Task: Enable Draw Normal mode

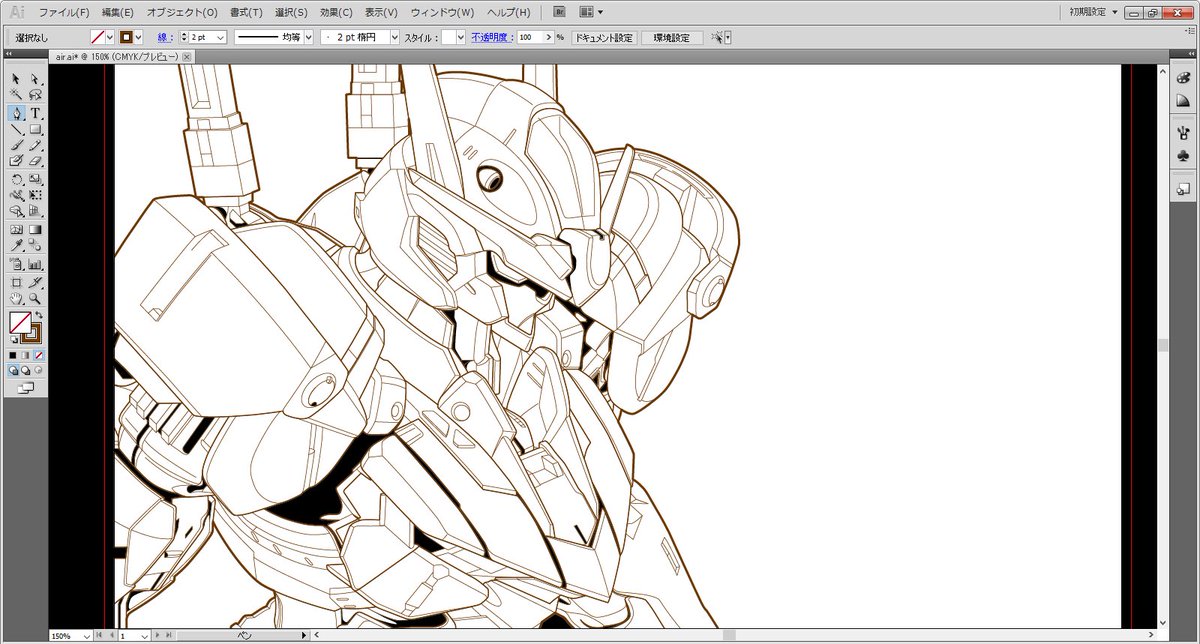Action: (x=14, y=370)
